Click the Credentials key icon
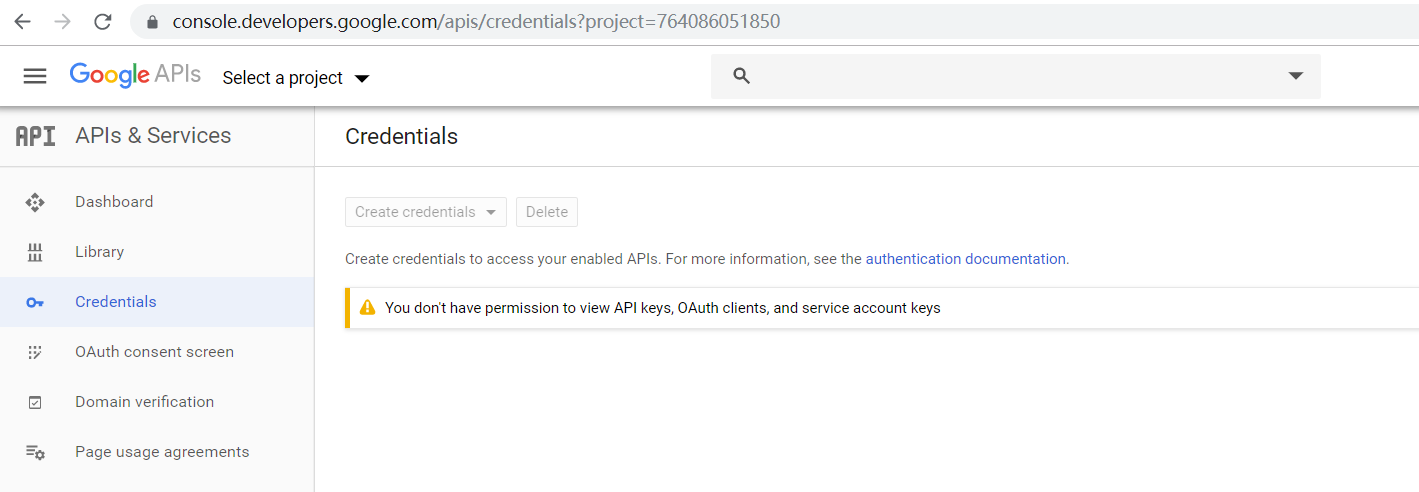This screenshot has height=492, width=1419. 35,302
